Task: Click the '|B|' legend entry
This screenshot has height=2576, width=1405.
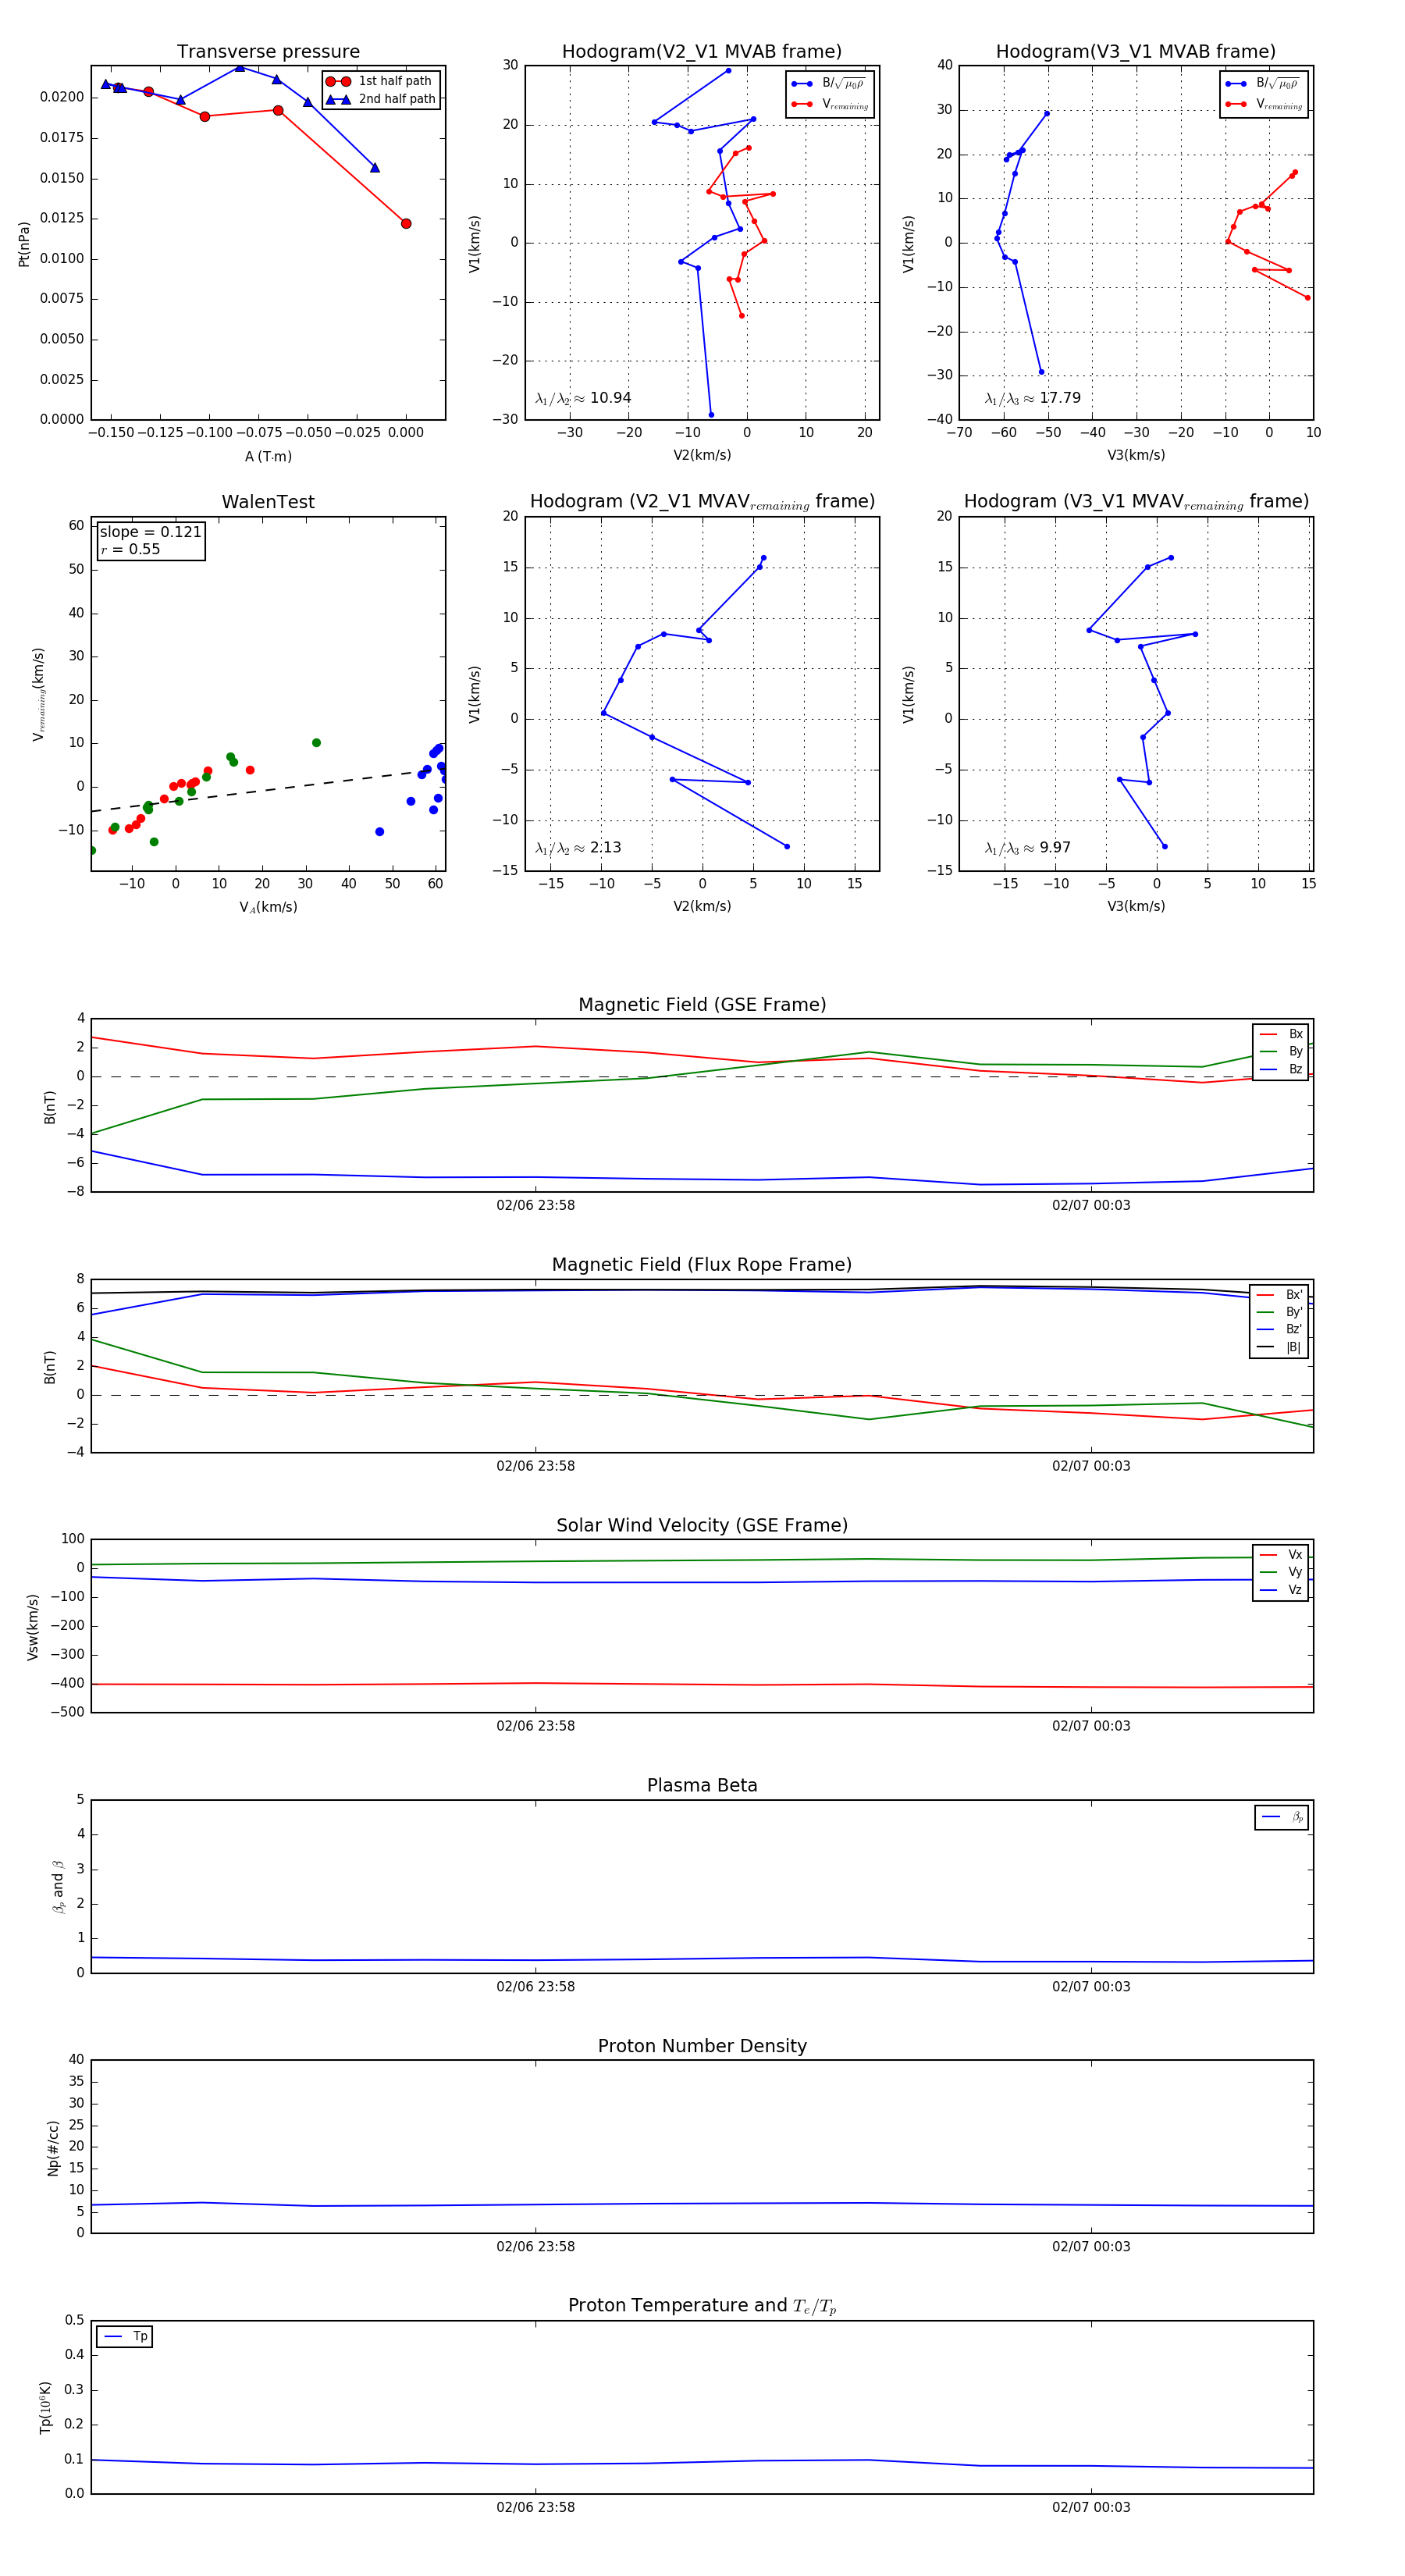Action: (1281, 1348)
